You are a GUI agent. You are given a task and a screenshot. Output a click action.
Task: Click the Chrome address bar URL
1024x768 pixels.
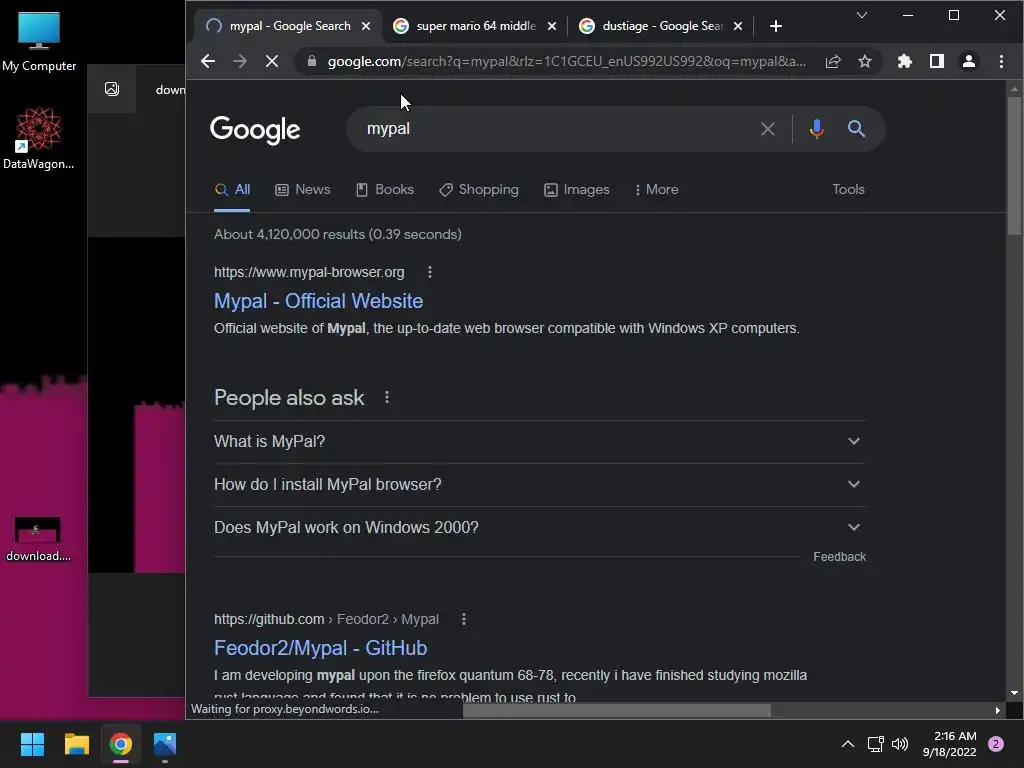(x=566, y=61)
